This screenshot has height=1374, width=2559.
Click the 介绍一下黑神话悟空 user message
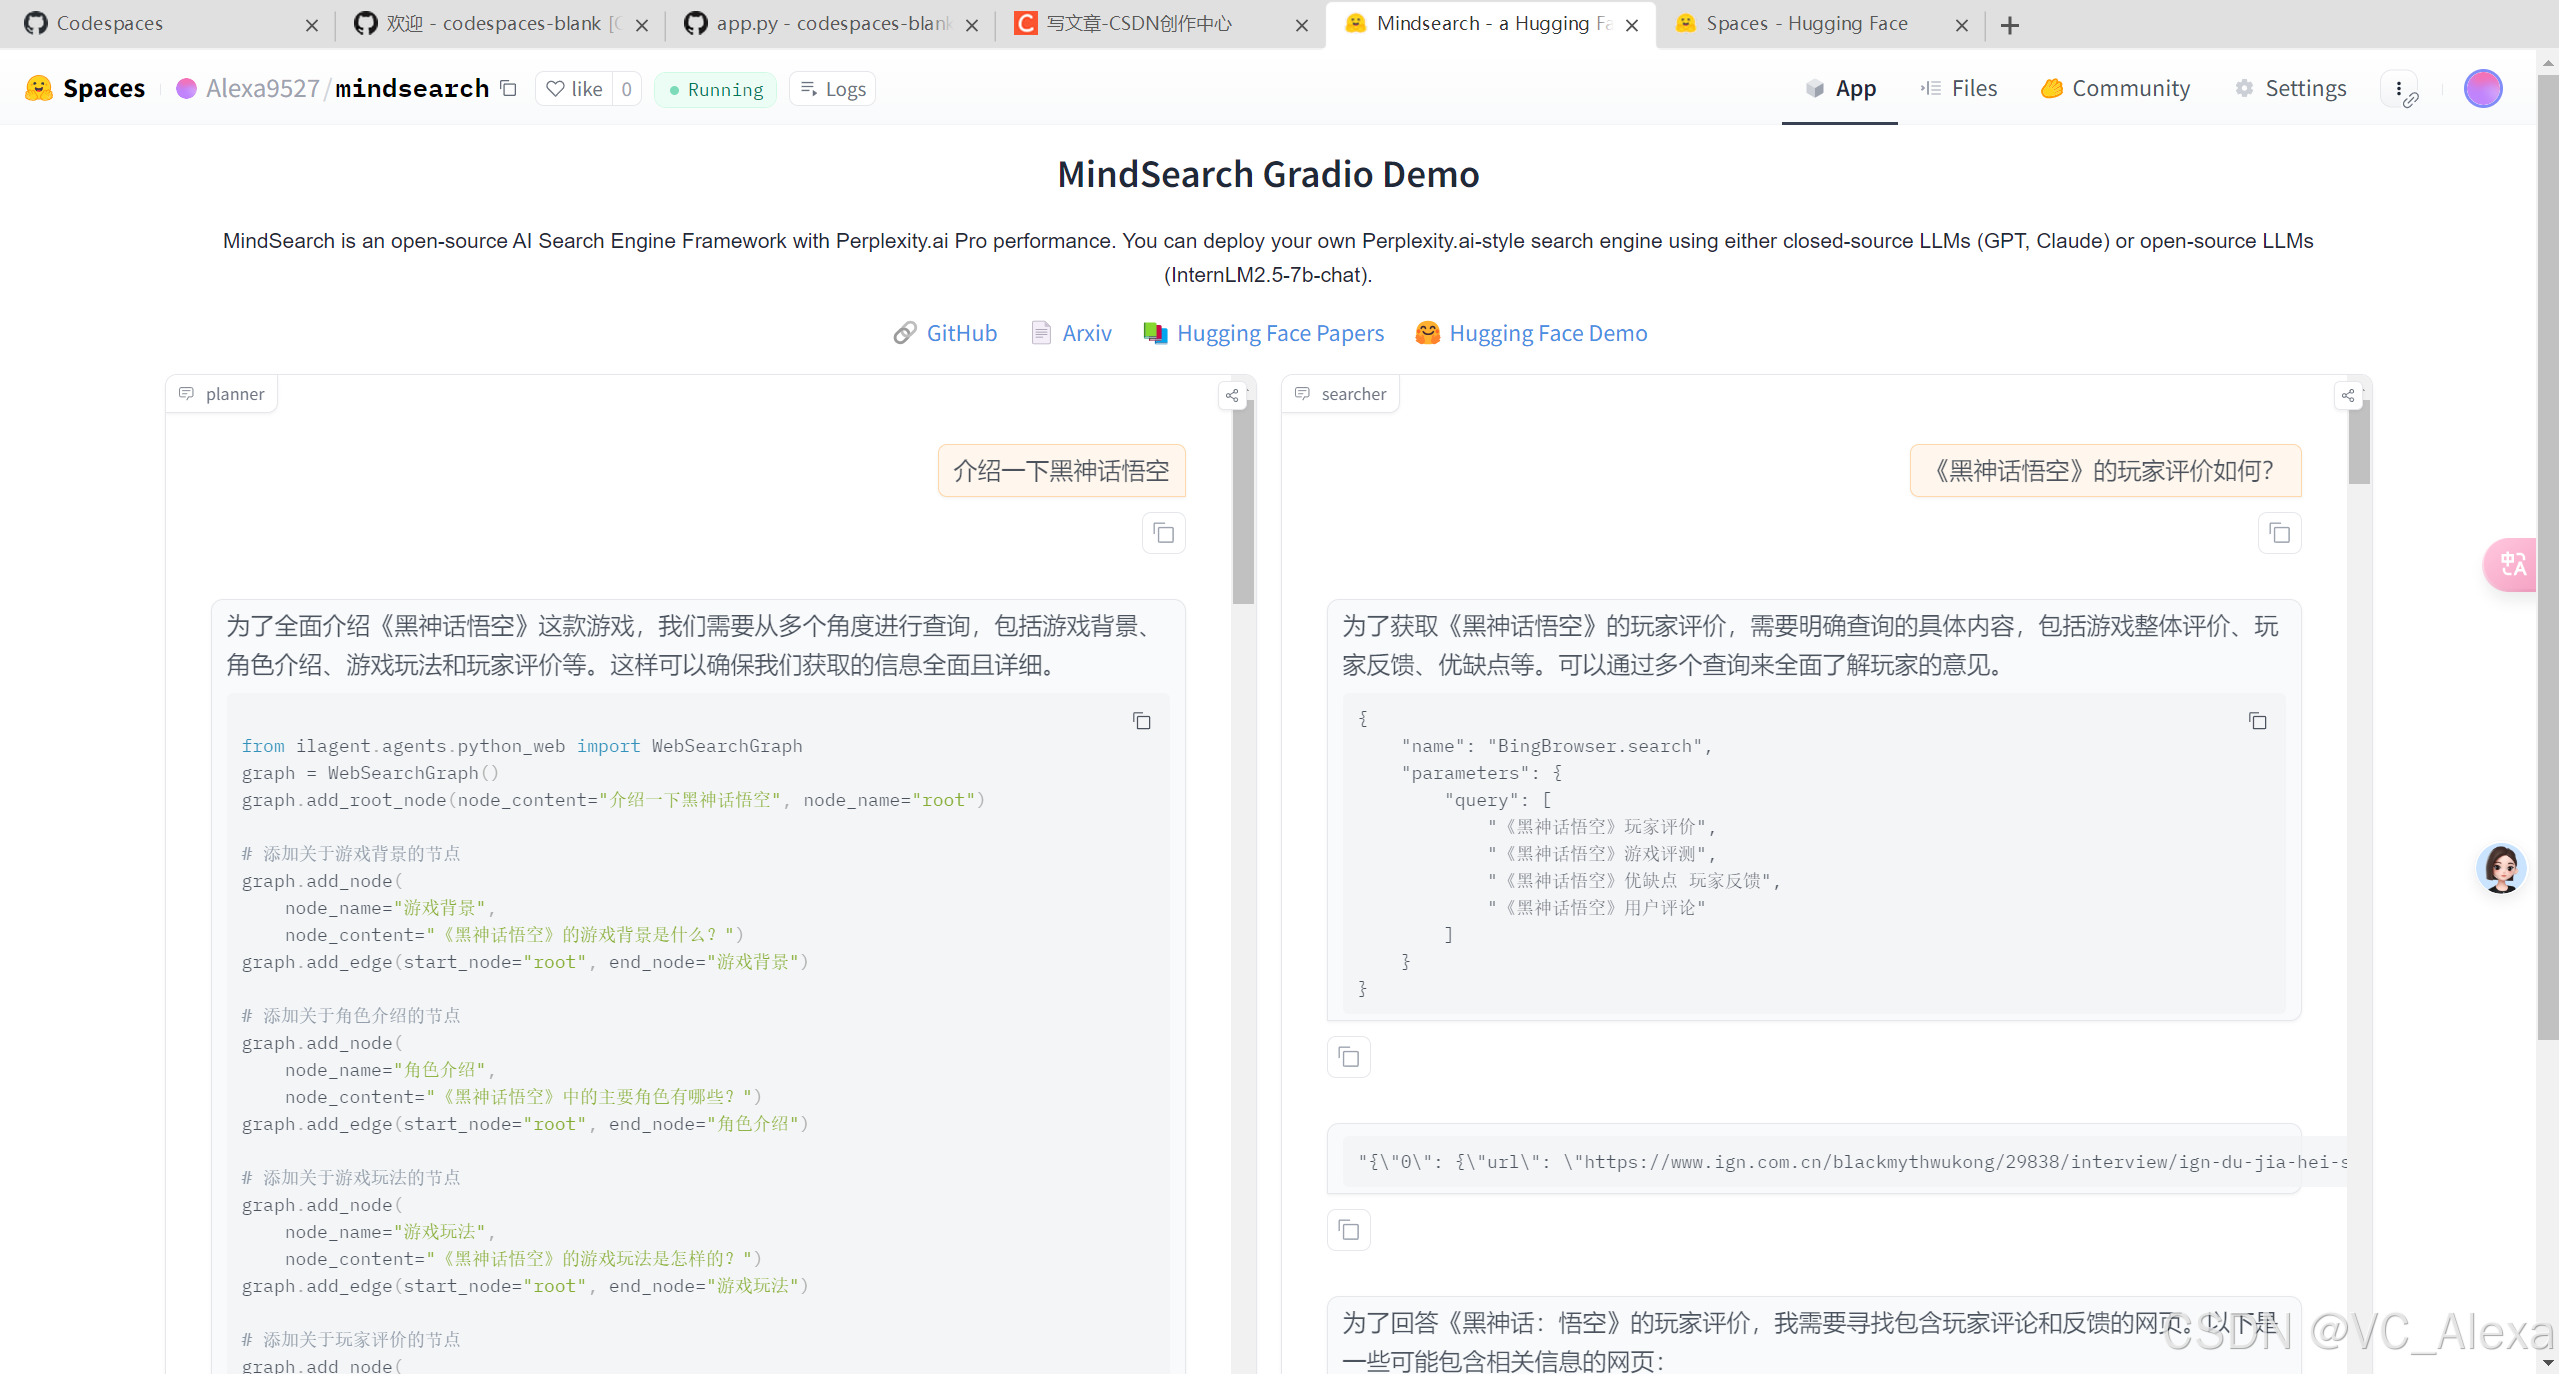[x=1061, y=471]
